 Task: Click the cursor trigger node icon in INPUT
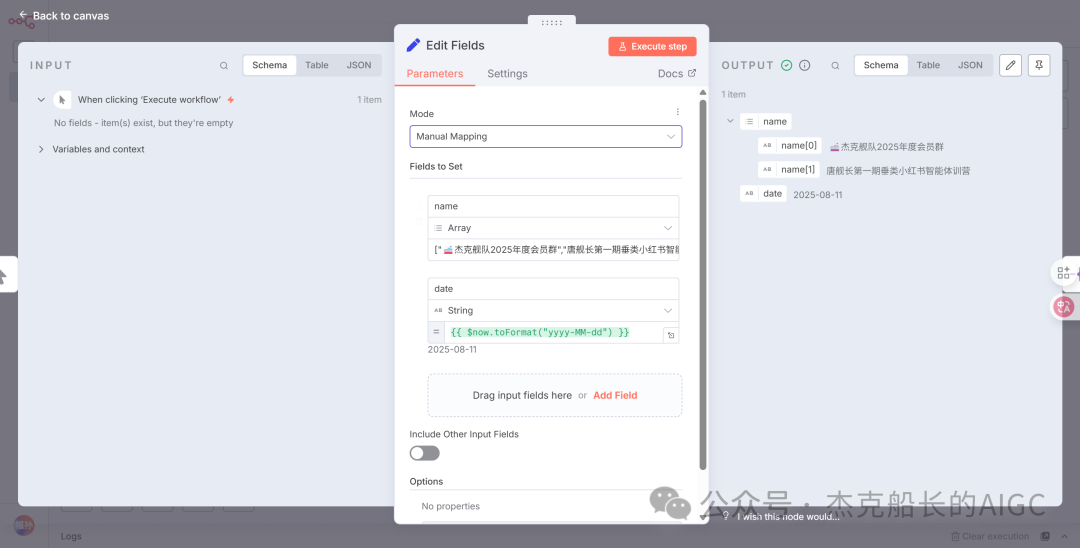tap(62, 100)
